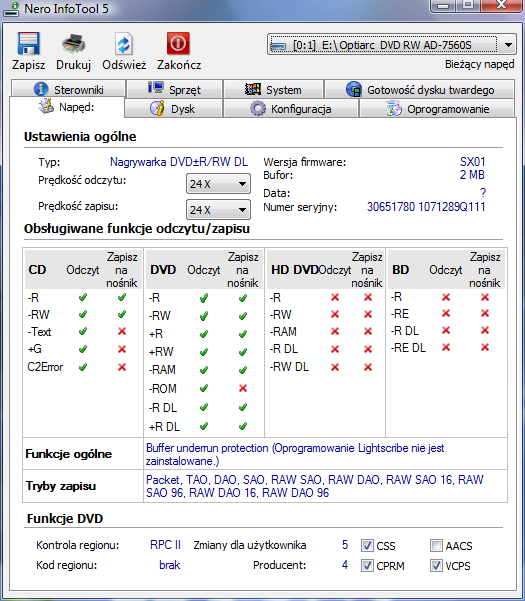
Task: Click the C2Error row label
Action: click(x=45, y=367)
